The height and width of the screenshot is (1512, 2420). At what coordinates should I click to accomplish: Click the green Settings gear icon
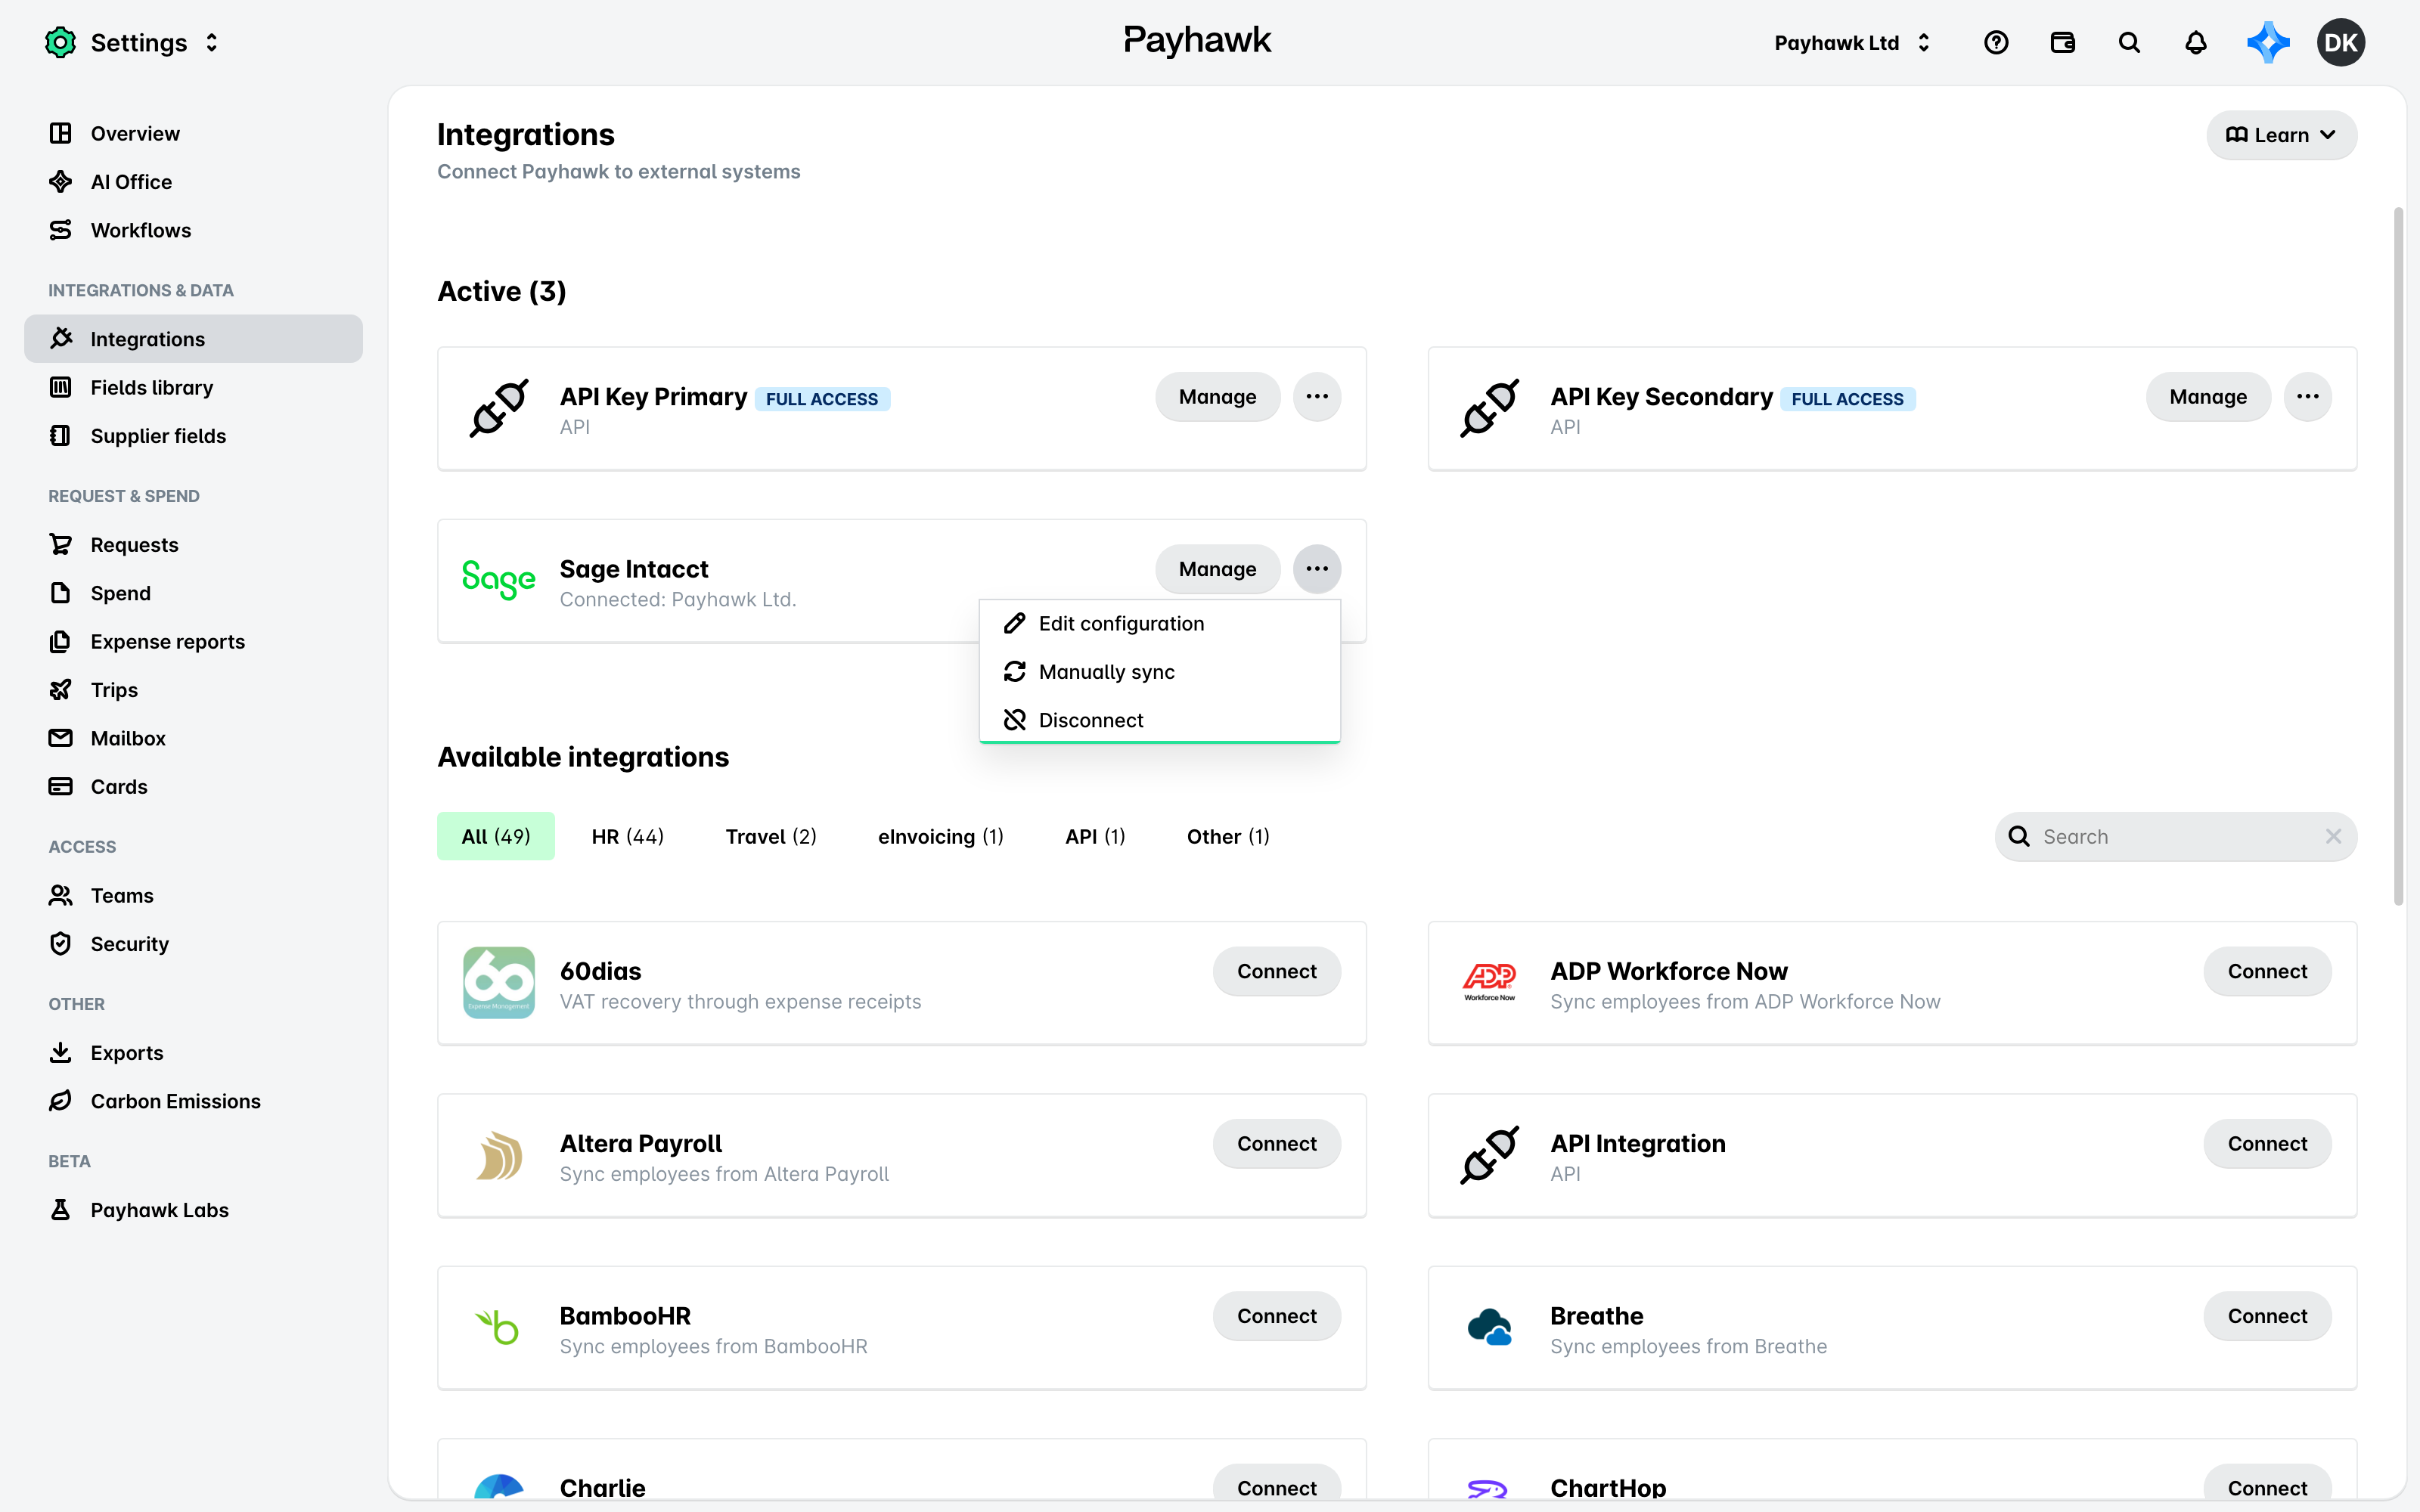[x=61, y=43]
